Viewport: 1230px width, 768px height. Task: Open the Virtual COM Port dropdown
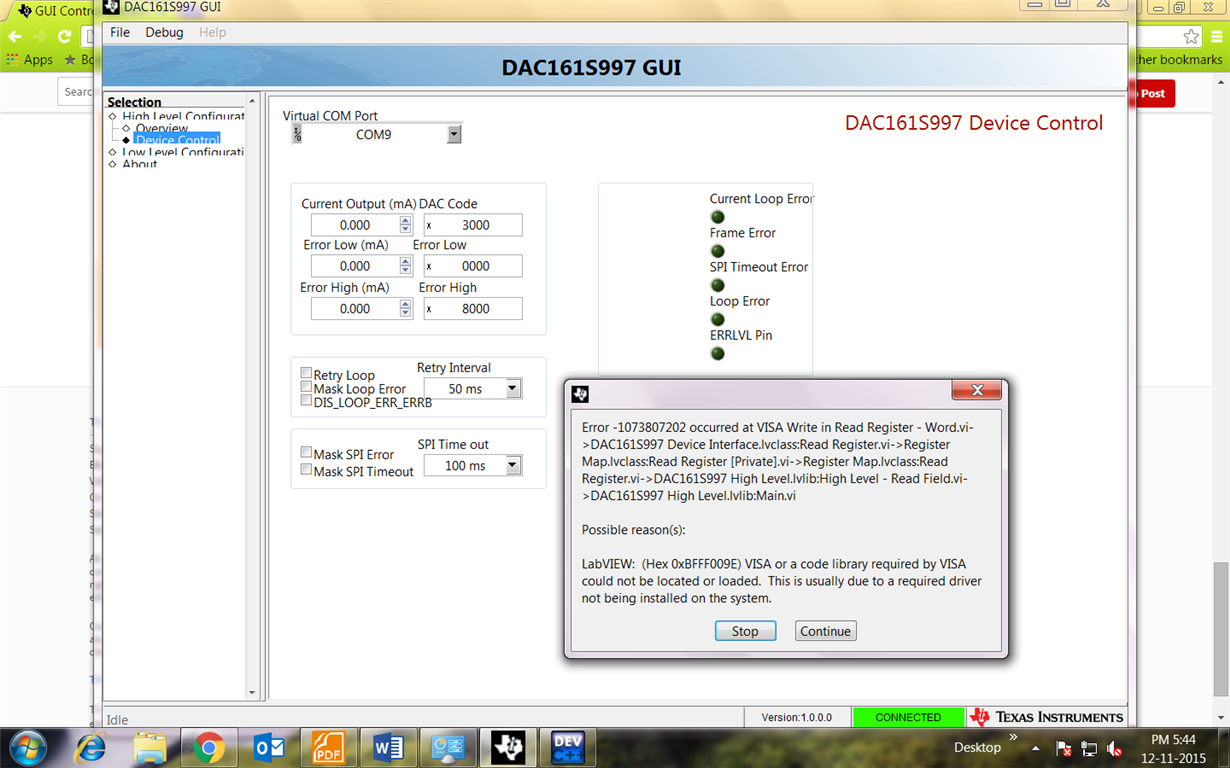(454, 134)
